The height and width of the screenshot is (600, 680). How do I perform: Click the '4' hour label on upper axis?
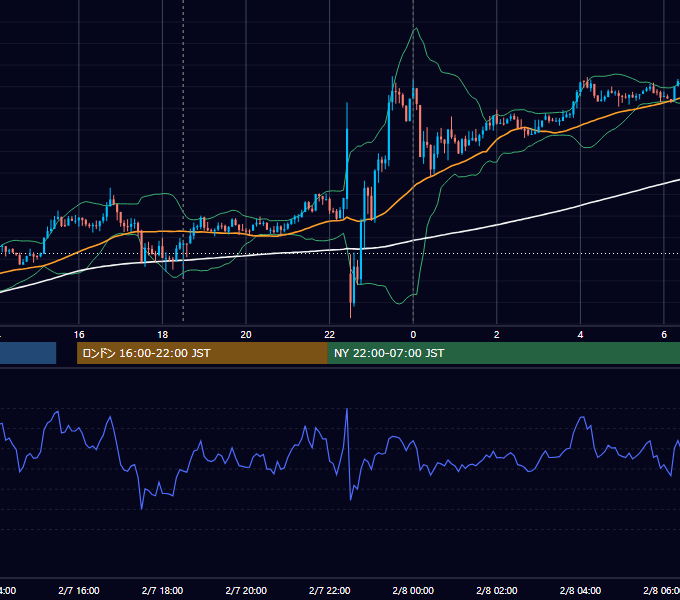pos(580,335)
